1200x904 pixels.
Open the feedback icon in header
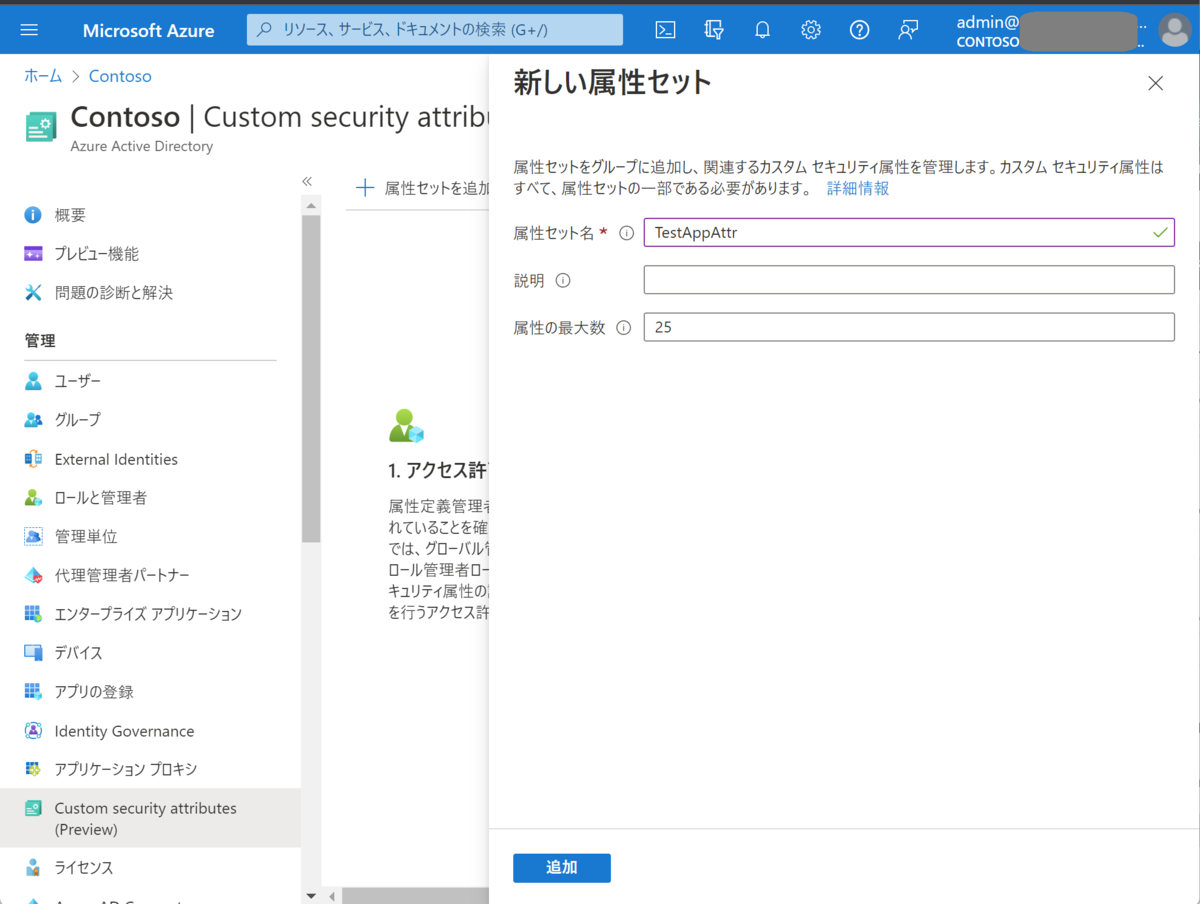point(908,30)
